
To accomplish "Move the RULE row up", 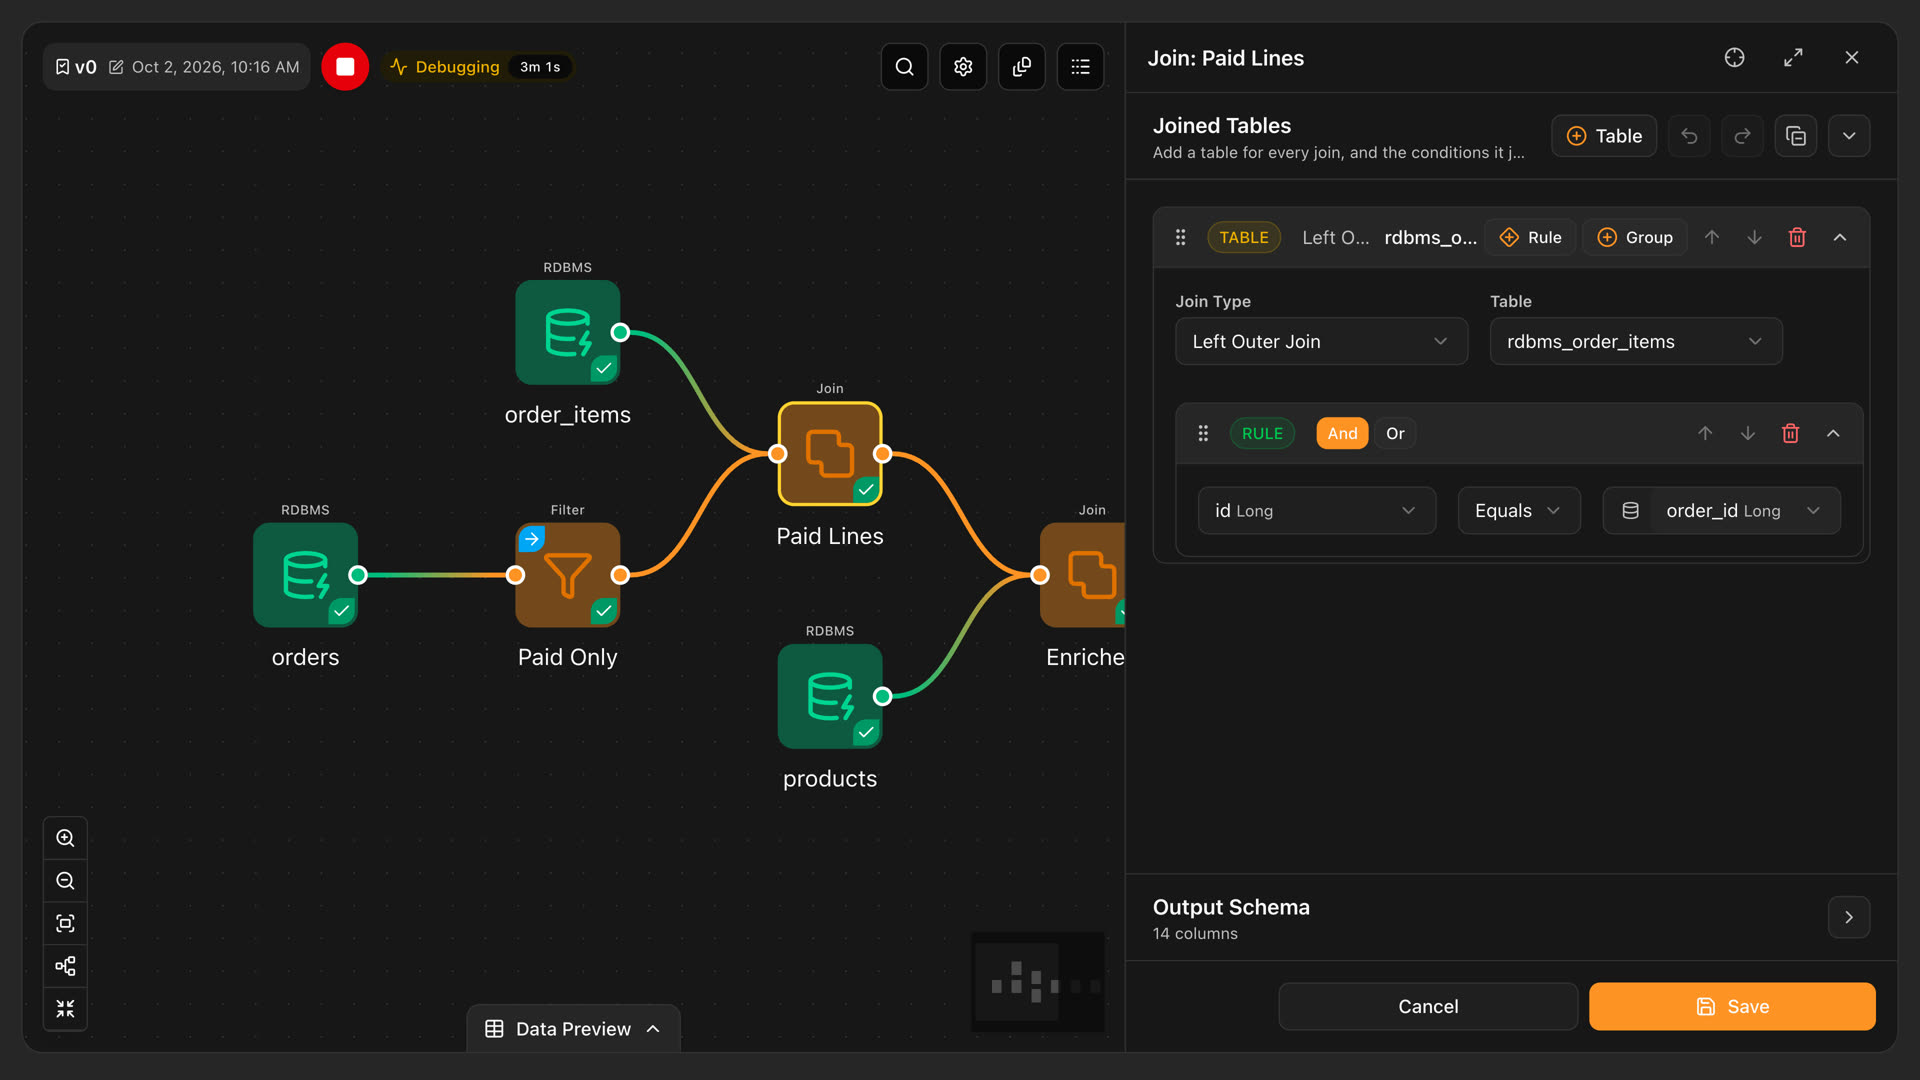I will click(x=1705, y=434).
